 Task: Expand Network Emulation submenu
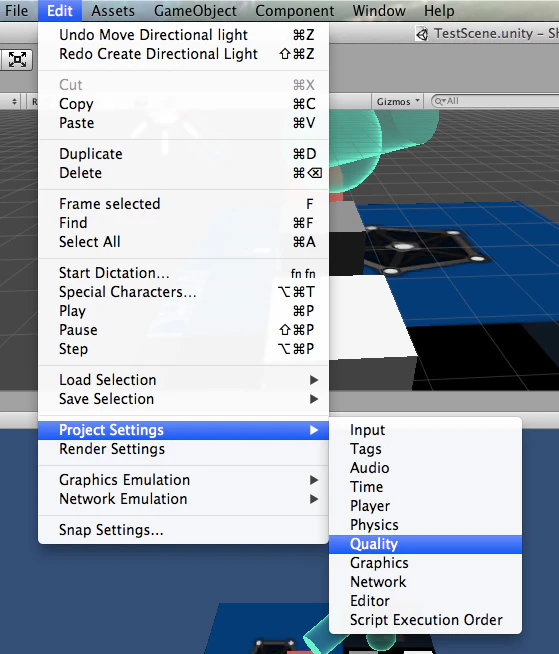click(184, 499)
